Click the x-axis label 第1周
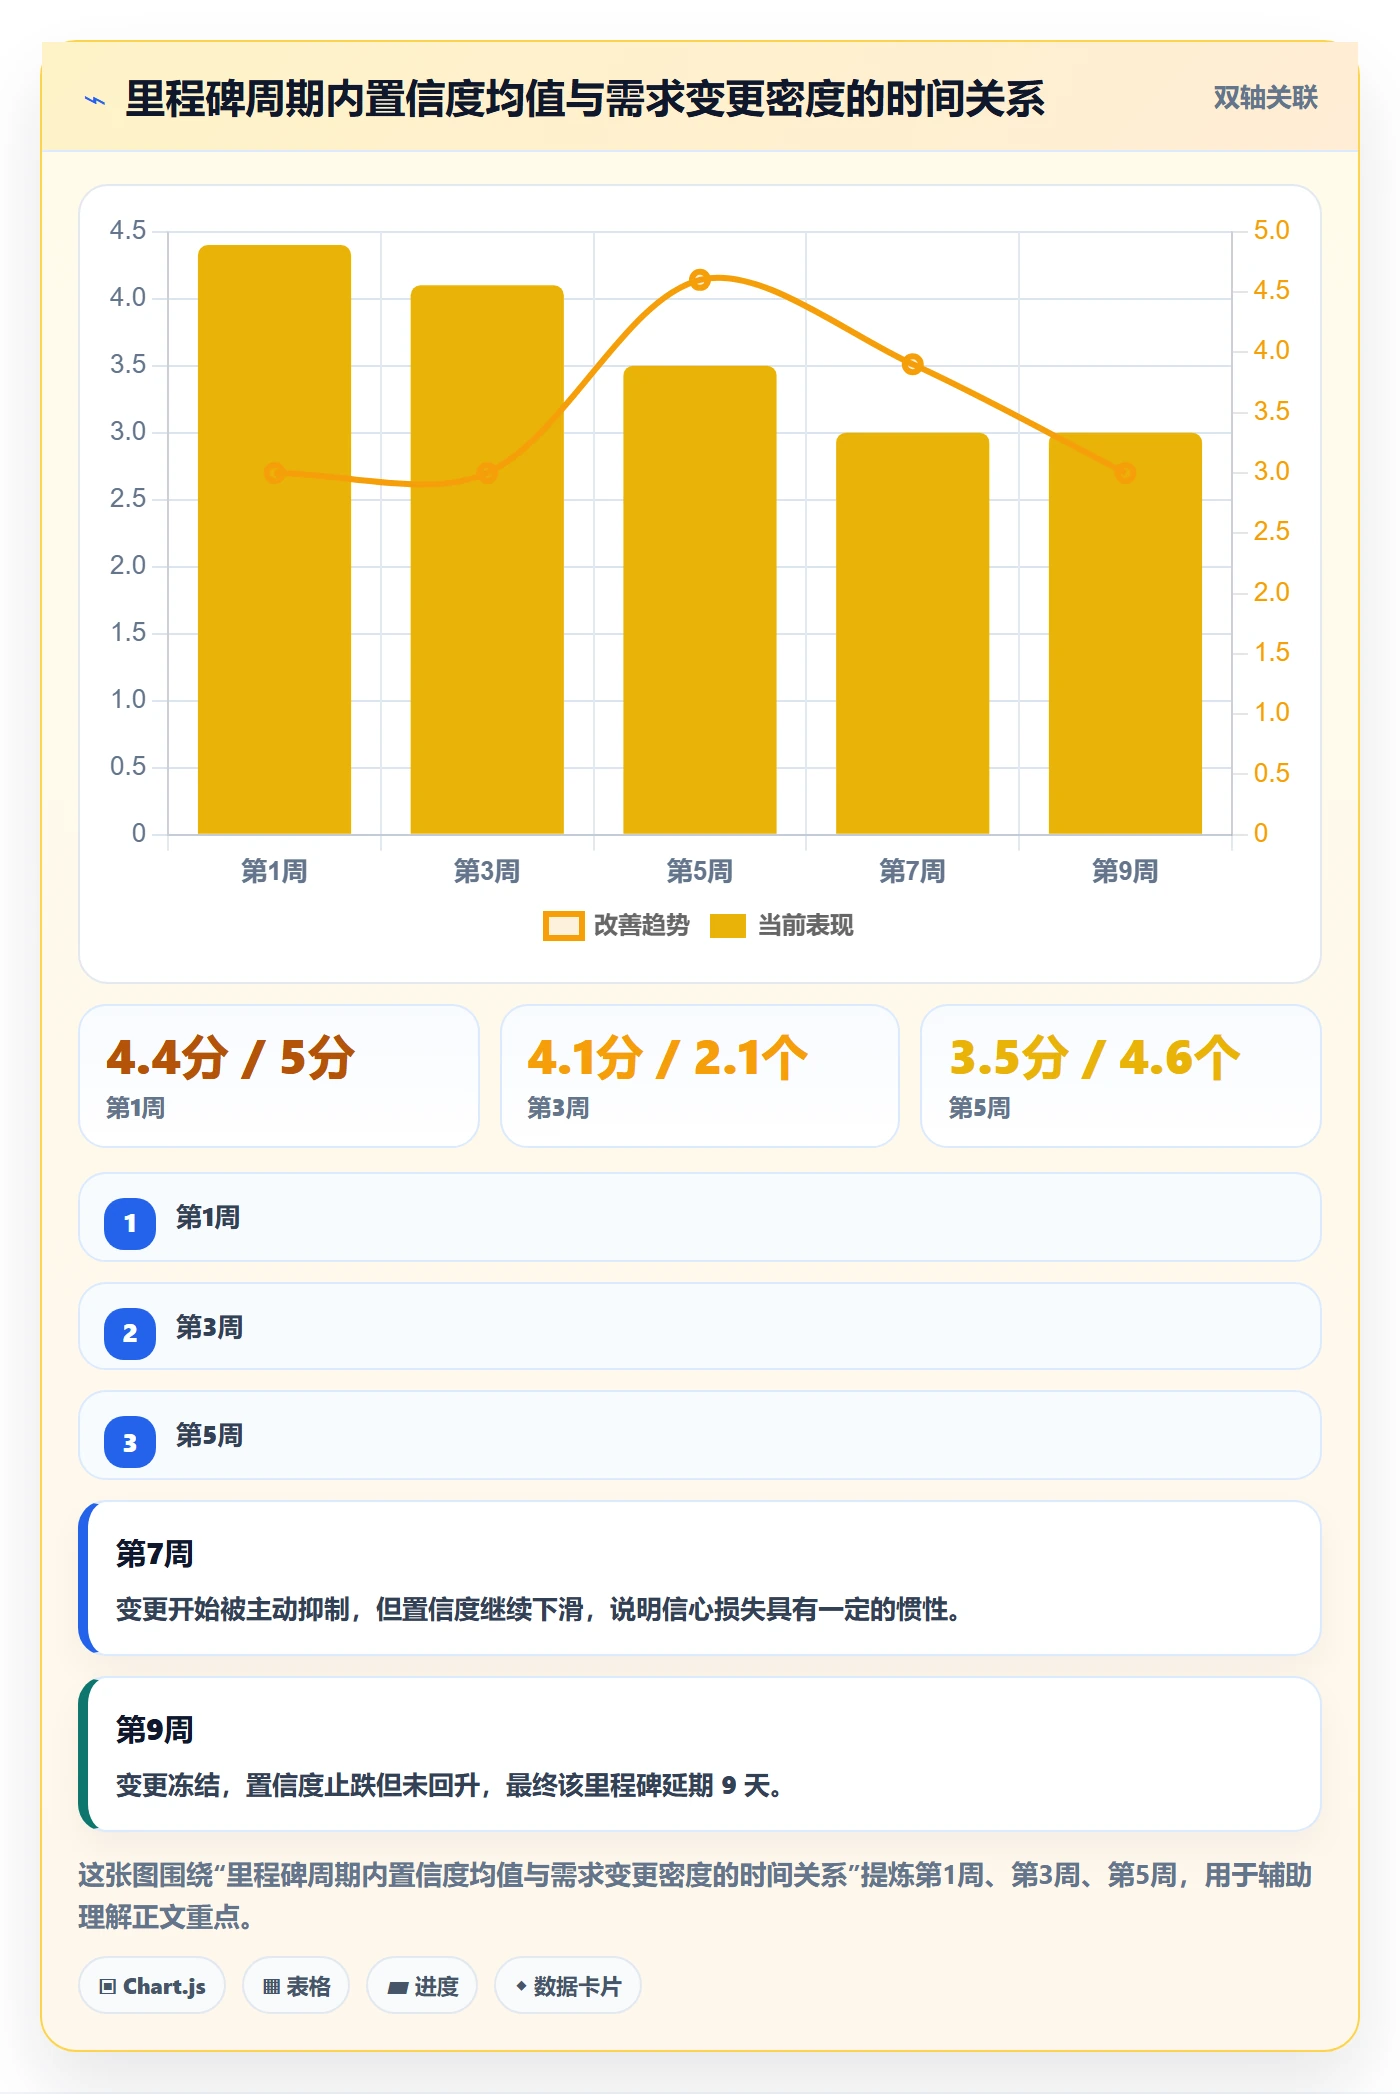 point(274,871)
